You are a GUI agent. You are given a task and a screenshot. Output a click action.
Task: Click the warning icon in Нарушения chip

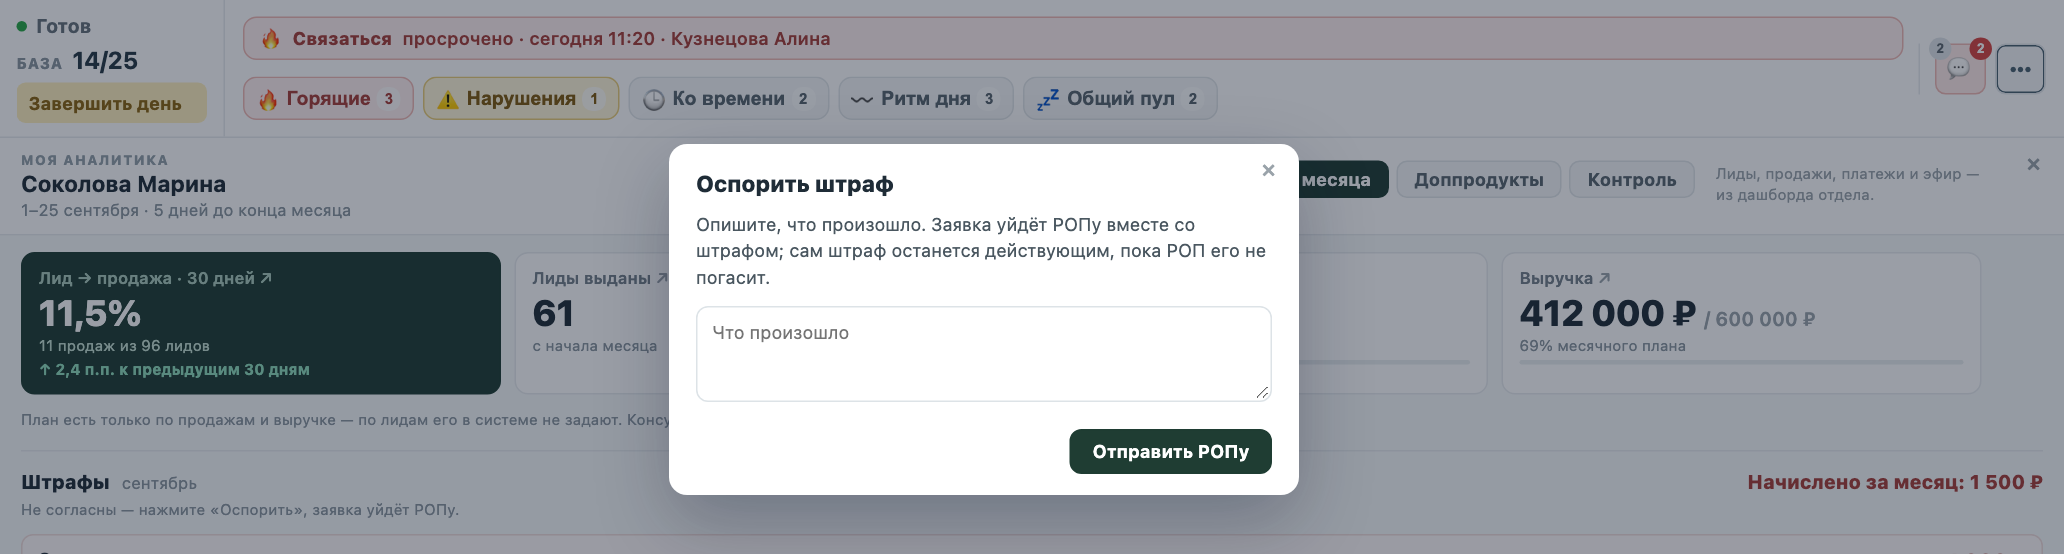[x=448, y=99]
